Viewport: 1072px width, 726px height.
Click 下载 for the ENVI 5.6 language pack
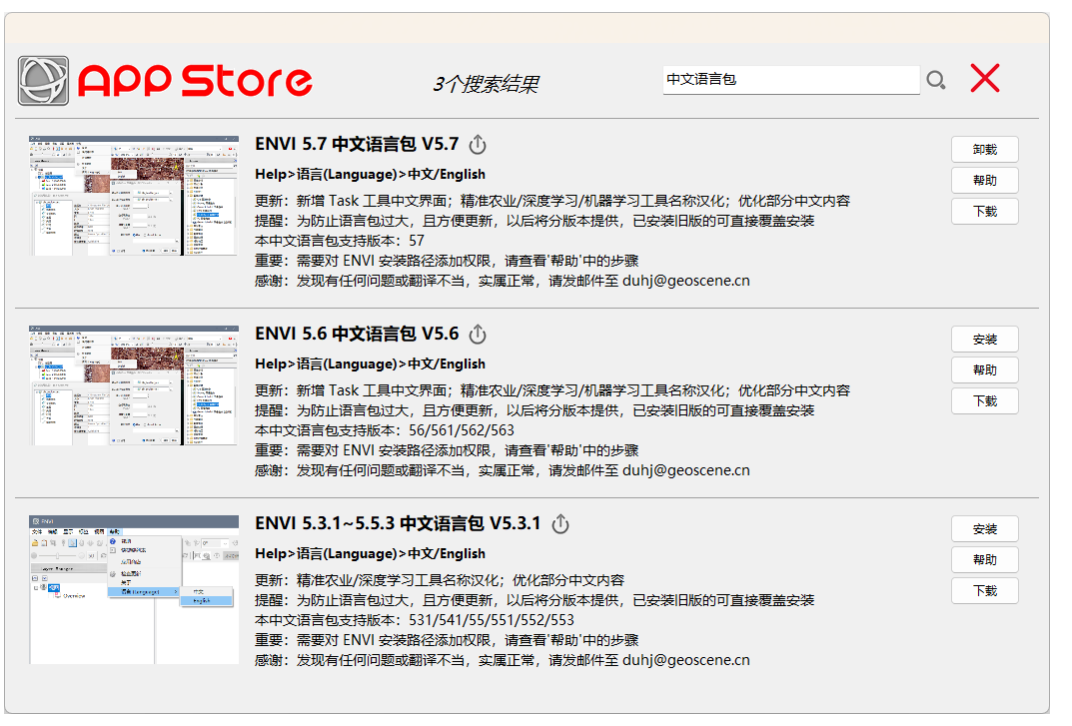point(984,401)
